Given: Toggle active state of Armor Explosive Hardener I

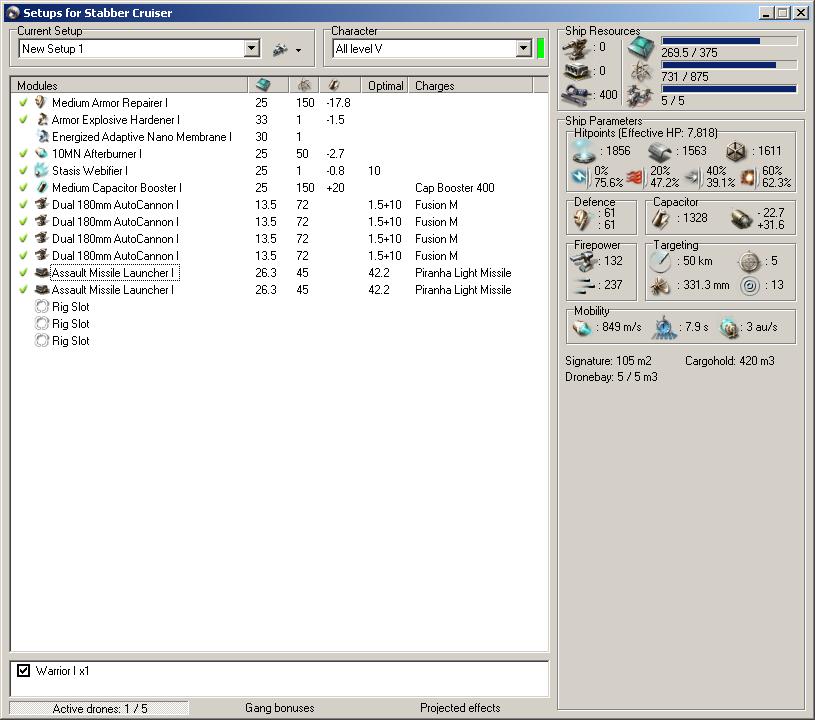Looking at the screenshot, I should click(23, 120).
